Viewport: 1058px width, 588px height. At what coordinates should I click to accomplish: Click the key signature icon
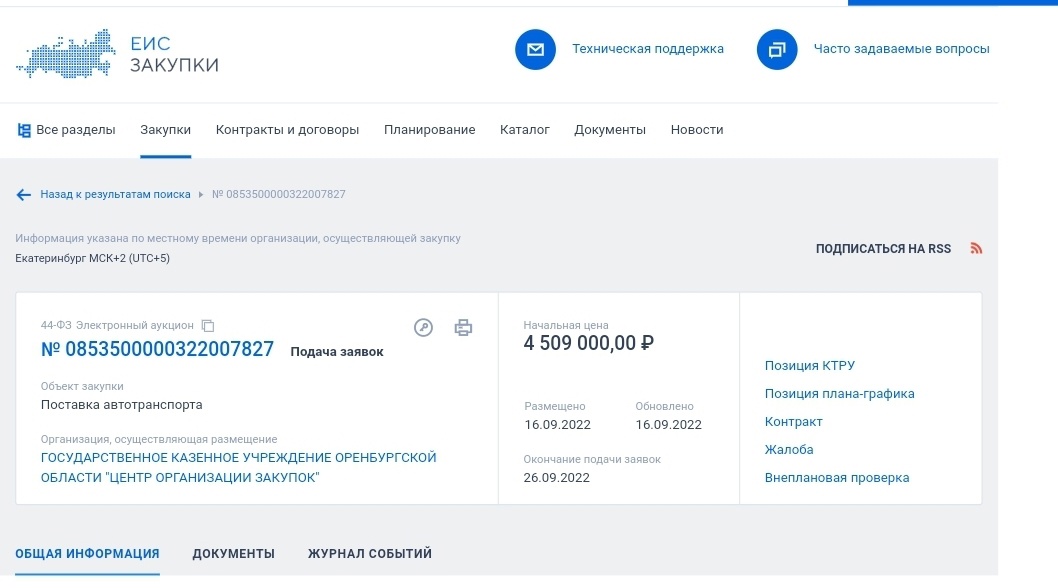(x=423, y=327)
